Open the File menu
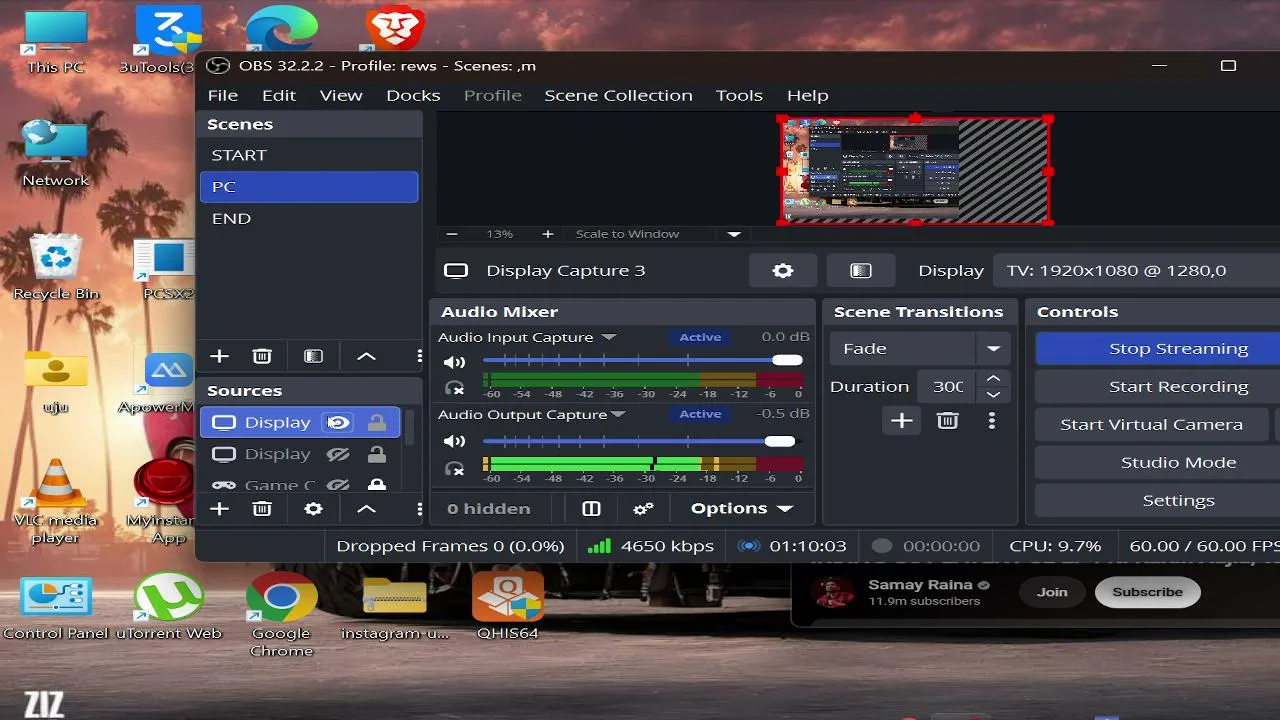This screenshot has height=720, width=1280. (x=222, y=95)
